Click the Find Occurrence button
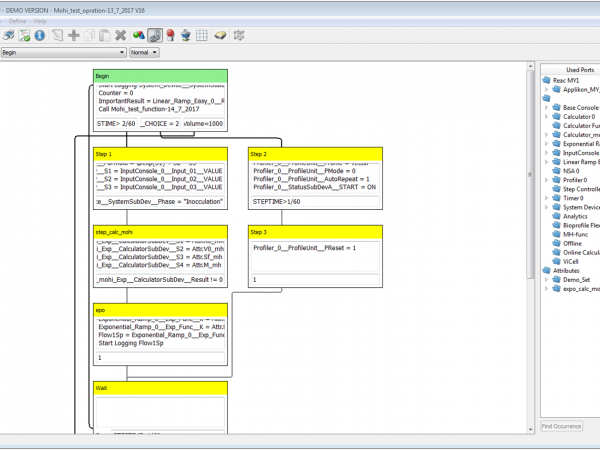Image resolution: width=600 pixels, height=450 pixels. click(561, 426)
